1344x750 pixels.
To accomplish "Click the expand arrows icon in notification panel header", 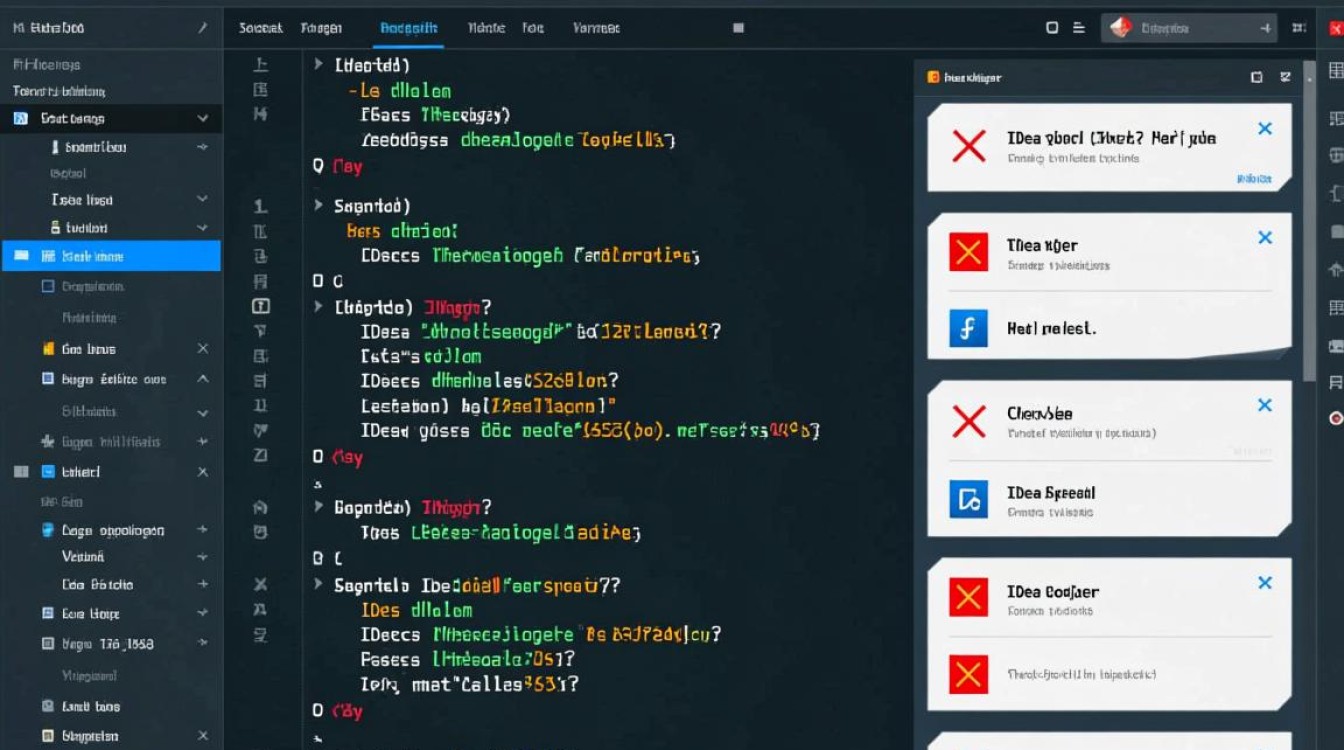I will pos(1285,77).
